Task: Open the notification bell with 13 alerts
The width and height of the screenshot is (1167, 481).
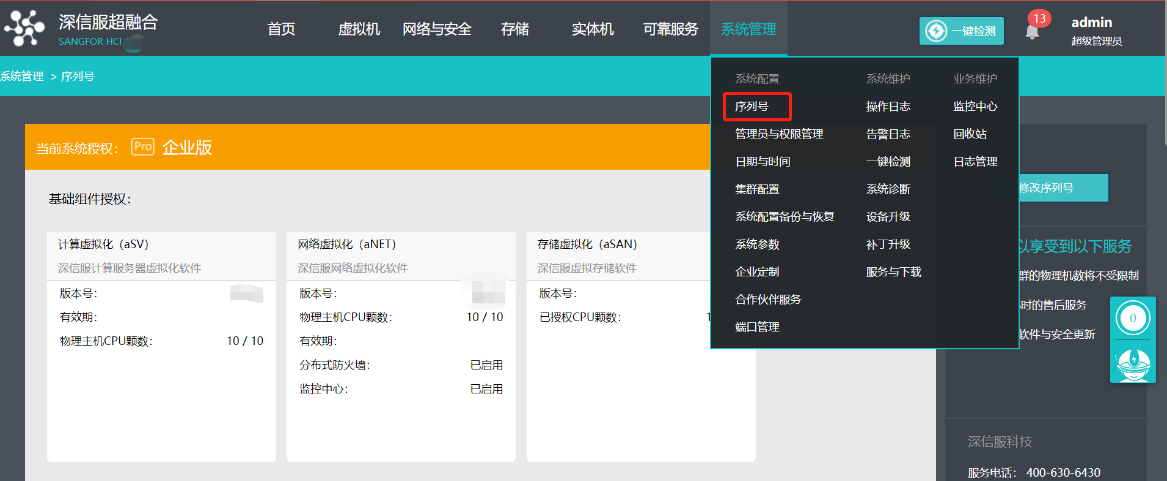Action: coord(1032,31)
